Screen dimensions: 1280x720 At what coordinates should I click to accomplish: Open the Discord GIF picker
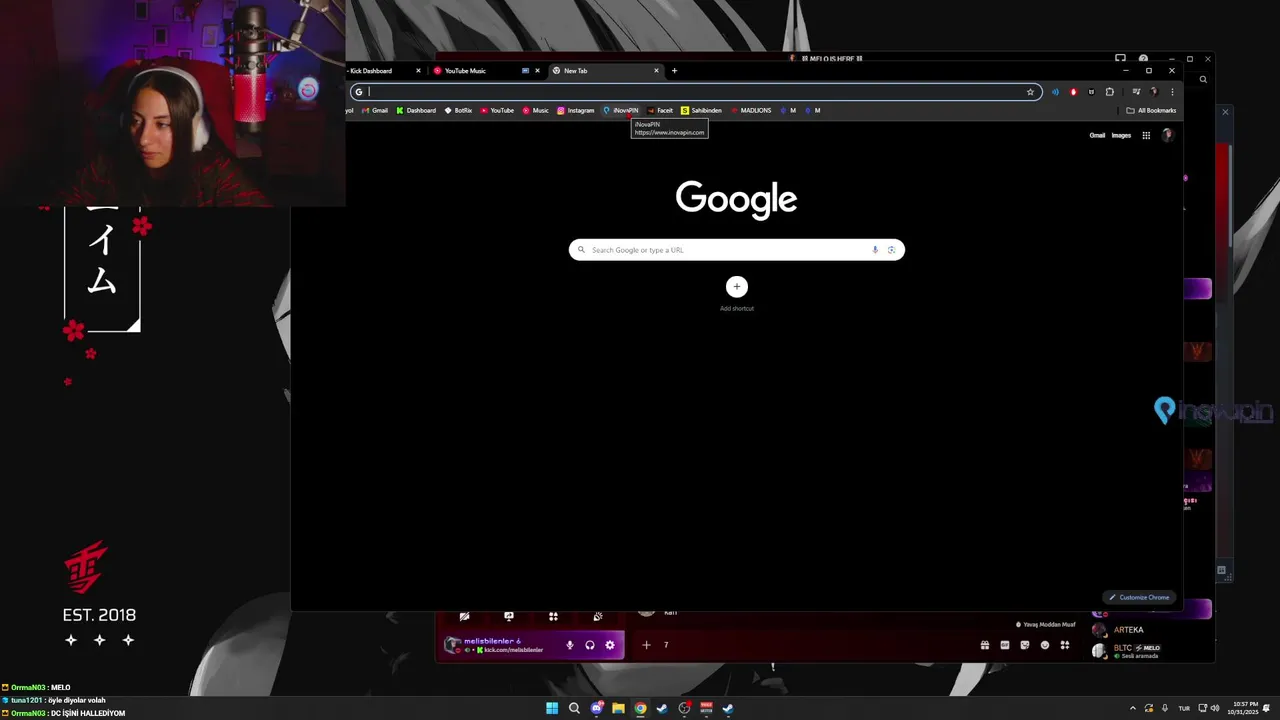pos(1005,645)
